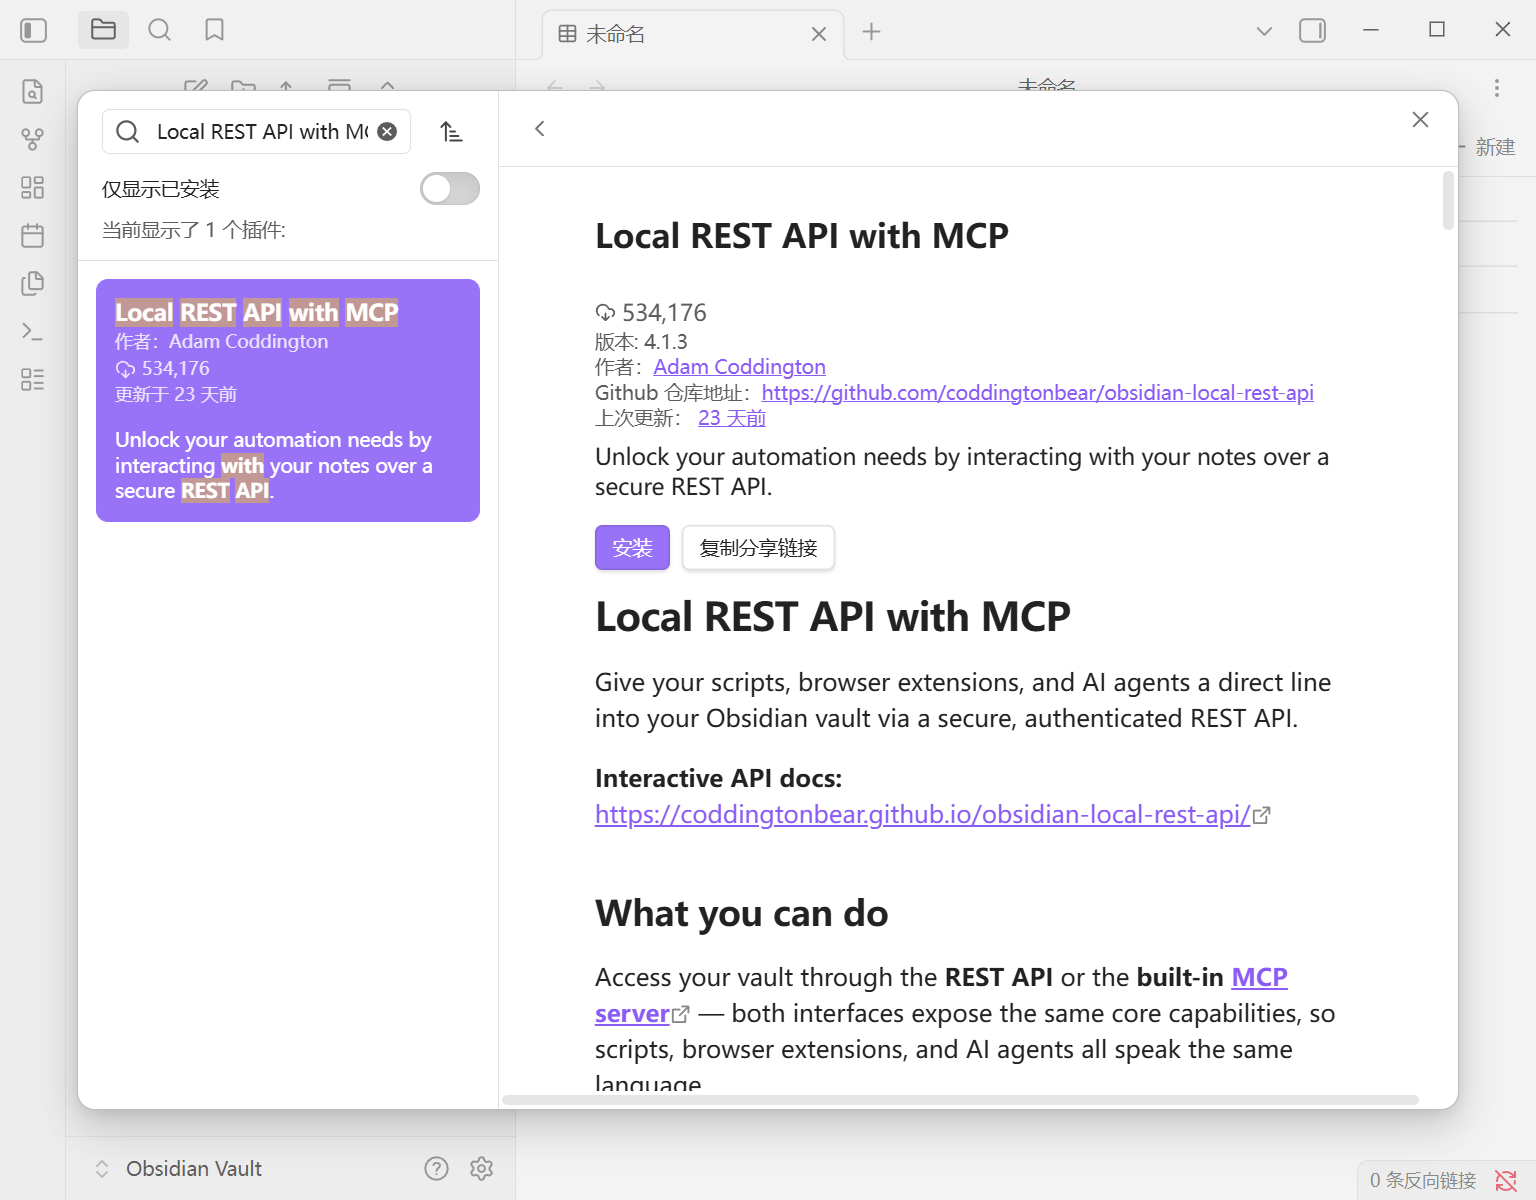Go back from plugin details
The width and height of the screenshot is (1536, 1200).
(540, 128)
